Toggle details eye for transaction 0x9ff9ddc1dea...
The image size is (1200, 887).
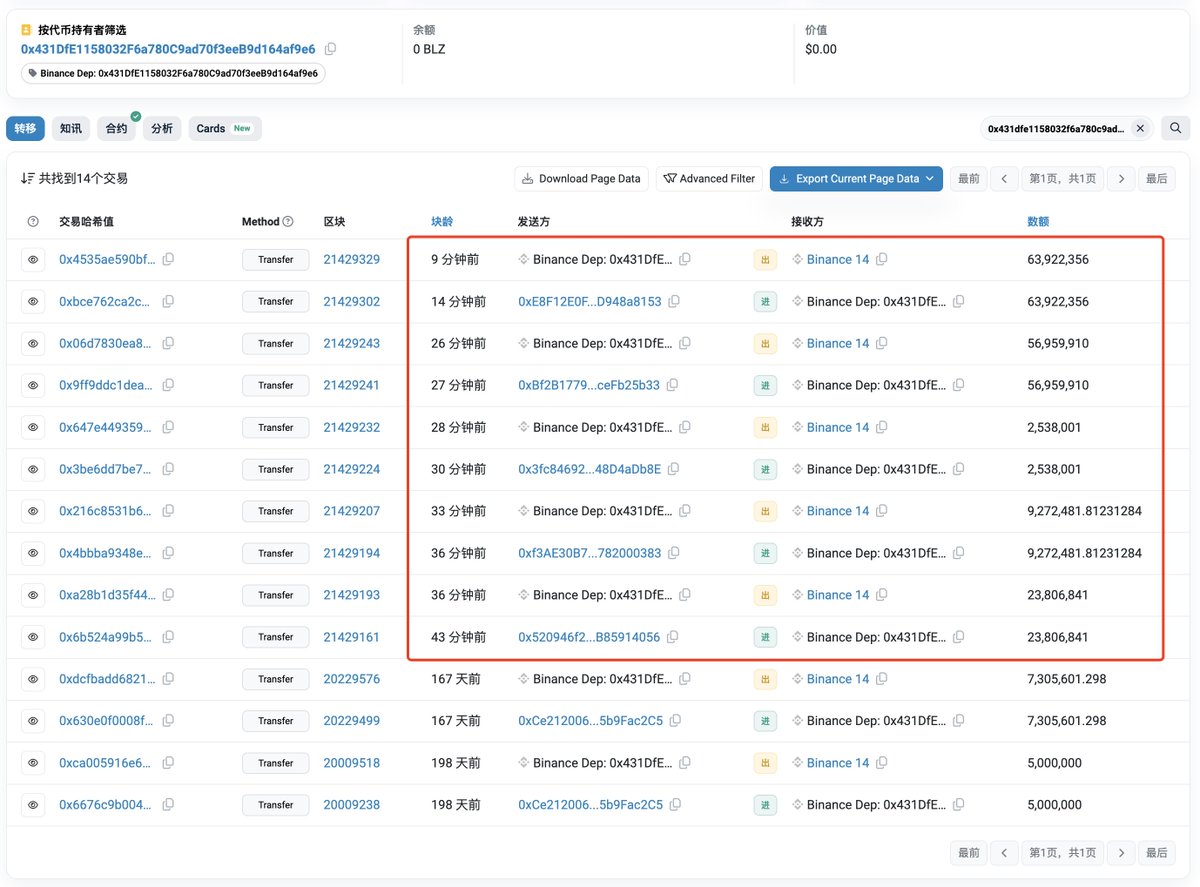pyautogui.click(x=33, y=385)
